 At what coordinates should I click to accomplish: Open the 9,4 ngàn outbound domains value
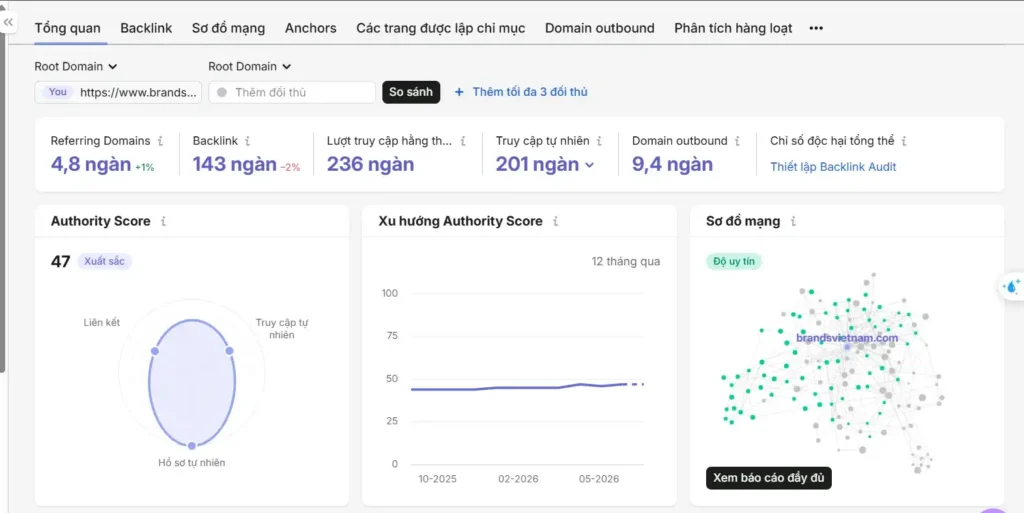[672, 164]
